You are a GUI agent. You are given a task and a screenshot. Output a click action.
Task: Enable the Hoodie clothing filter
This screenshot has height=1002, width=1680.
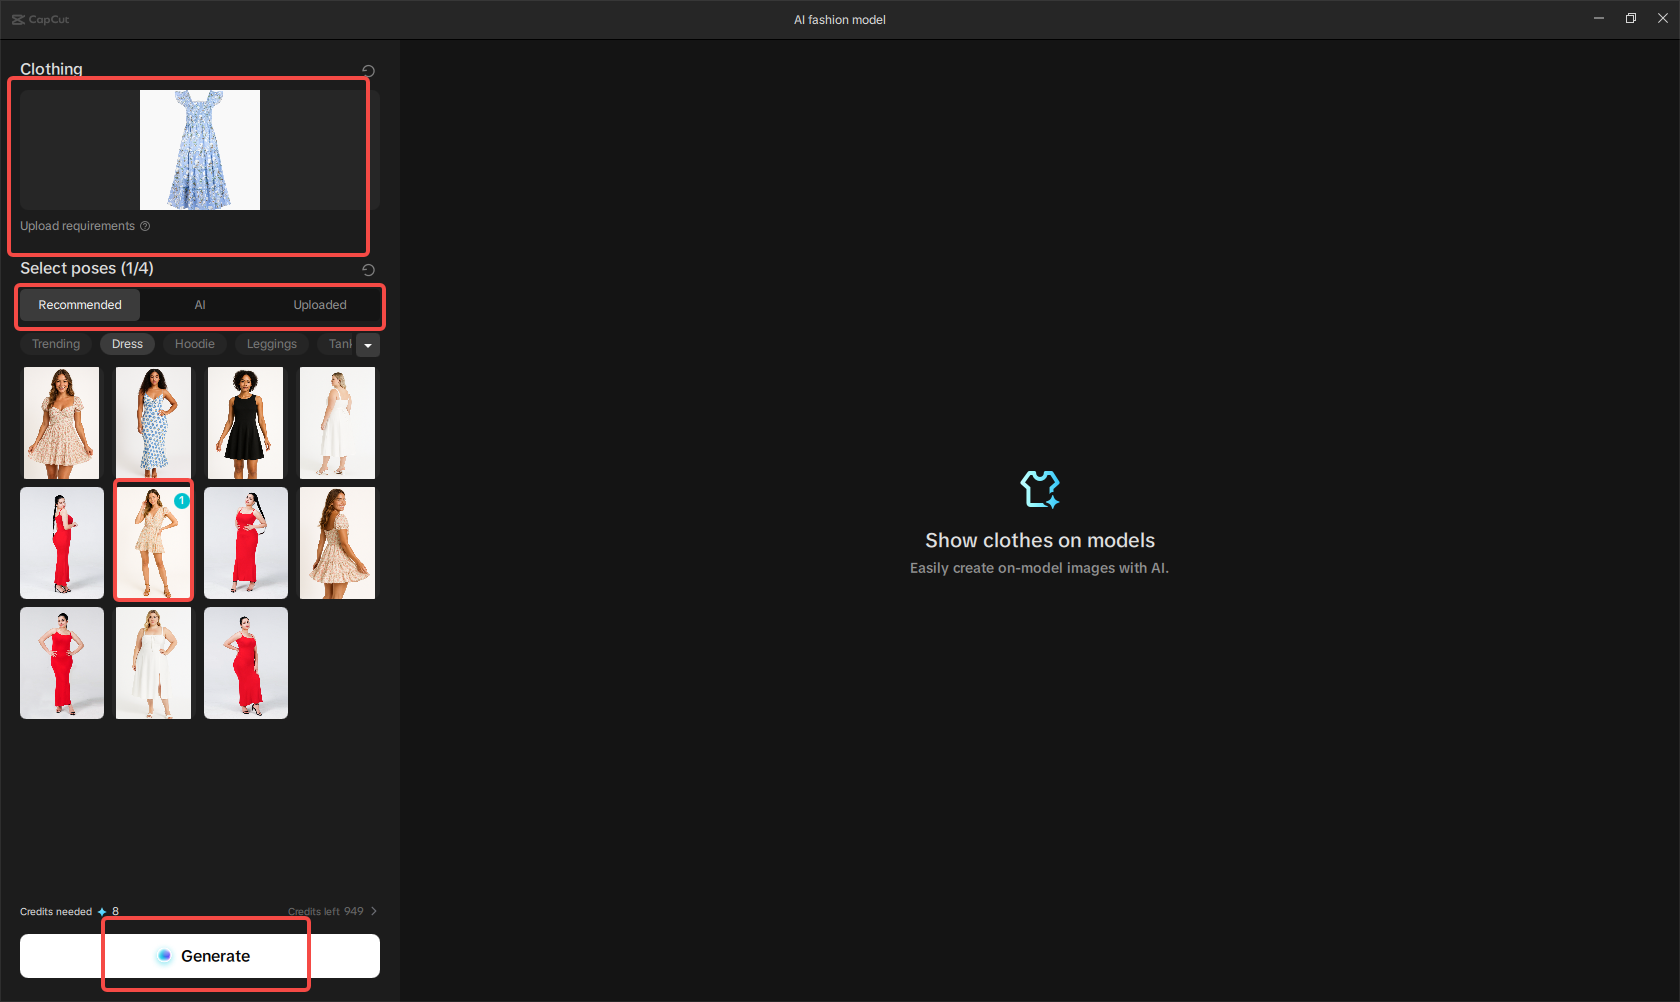[x=194, y=344]
